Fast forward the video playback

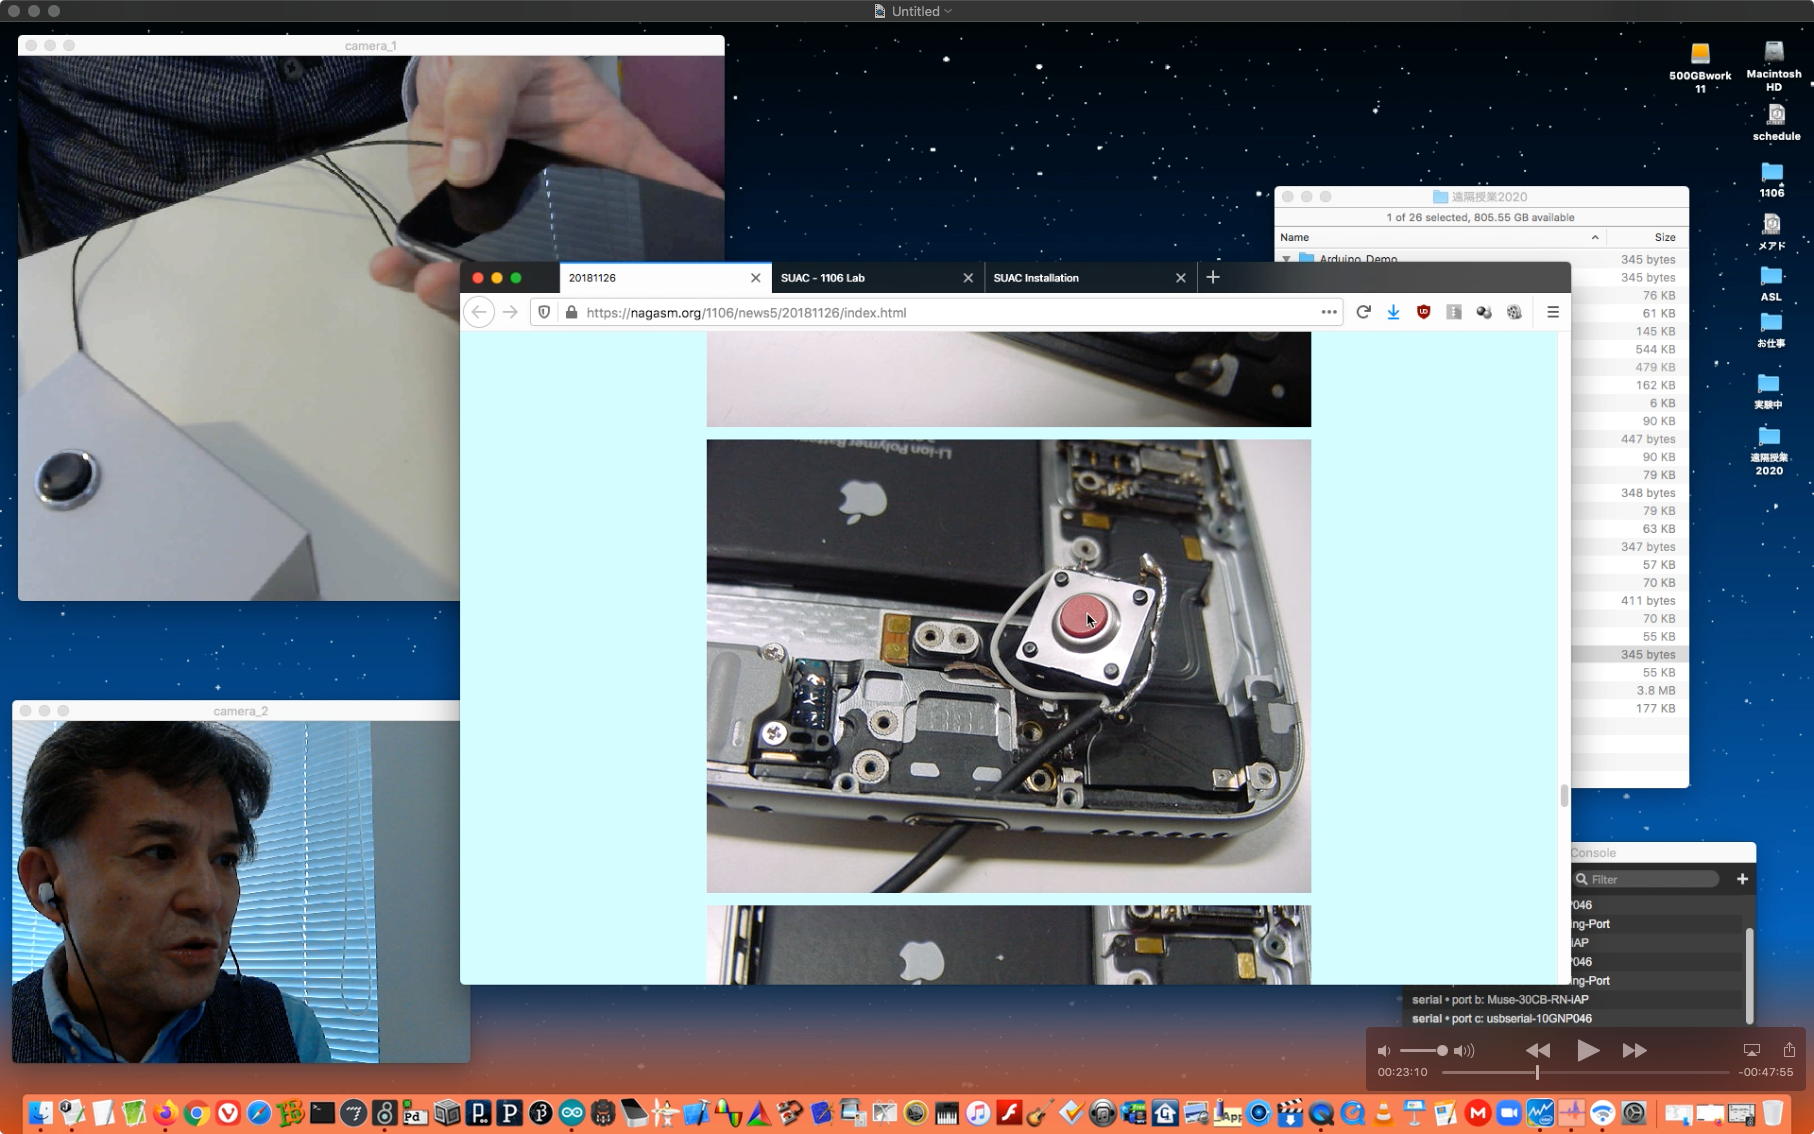point(1634,1050)
